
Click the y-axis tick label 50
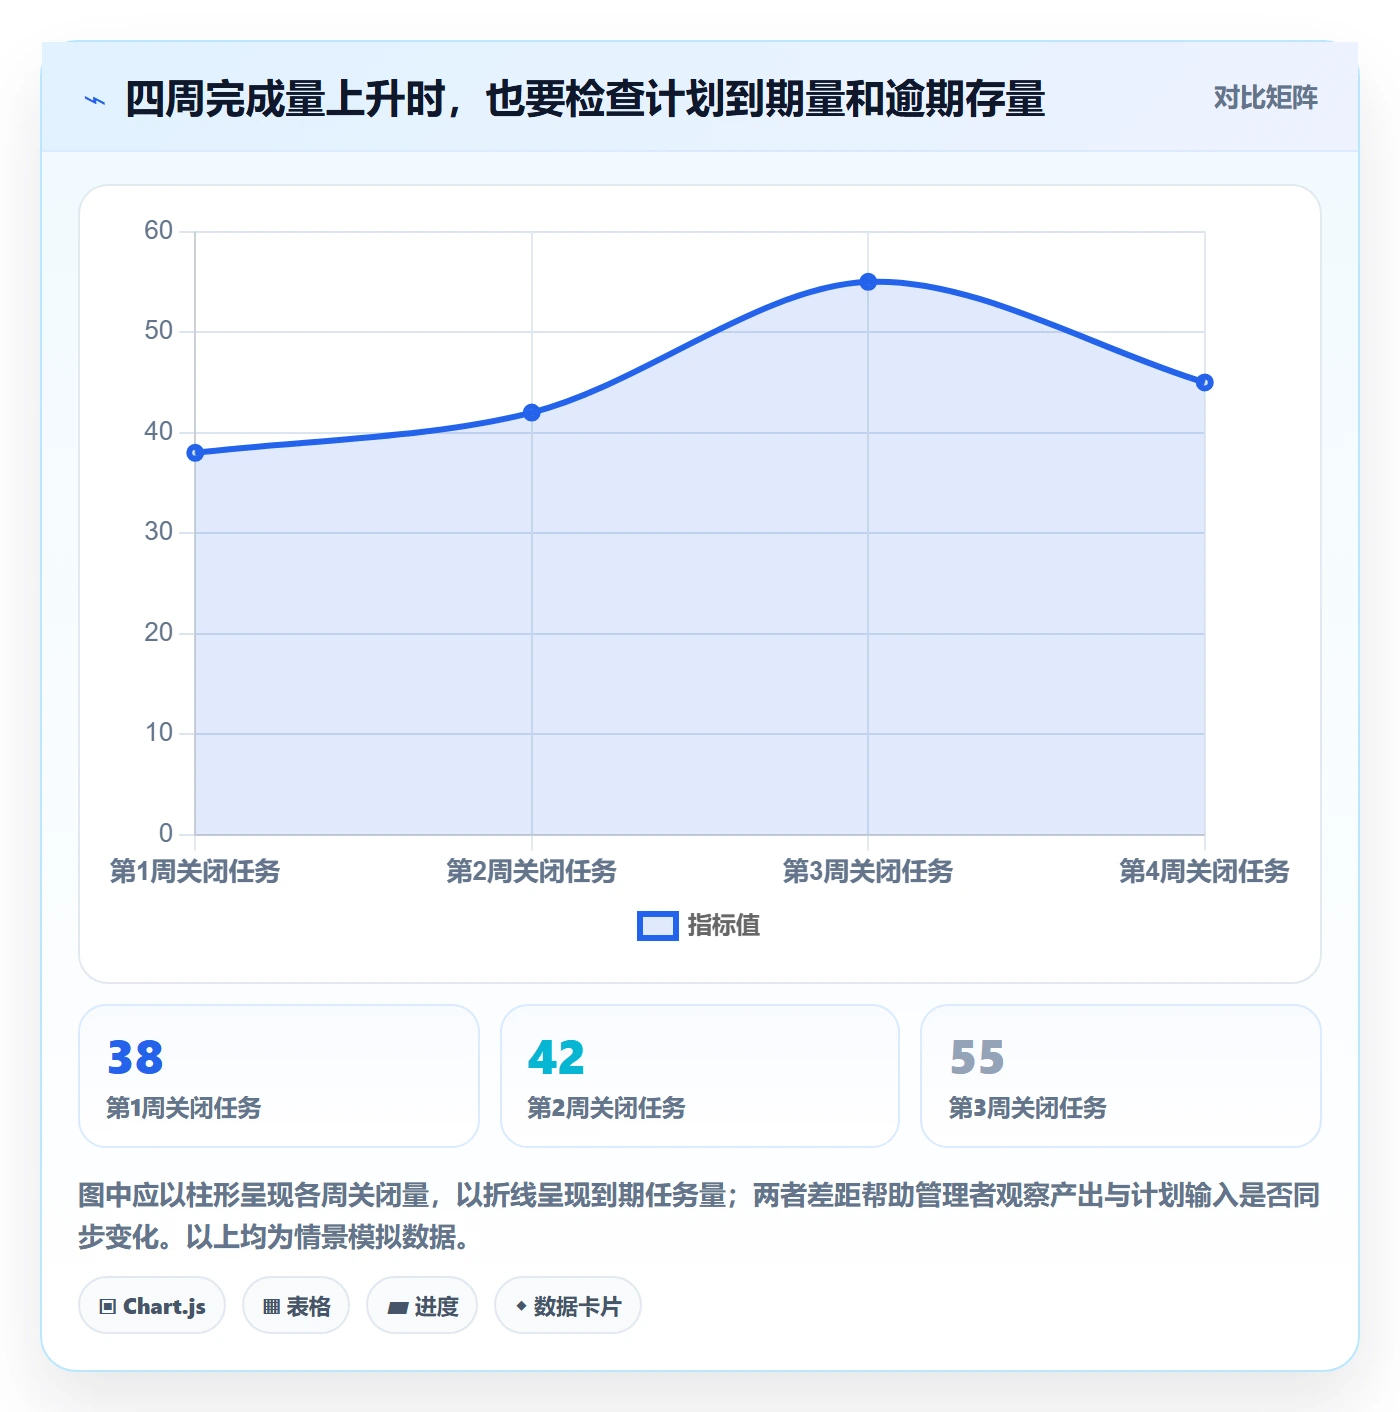click(159, 331)
